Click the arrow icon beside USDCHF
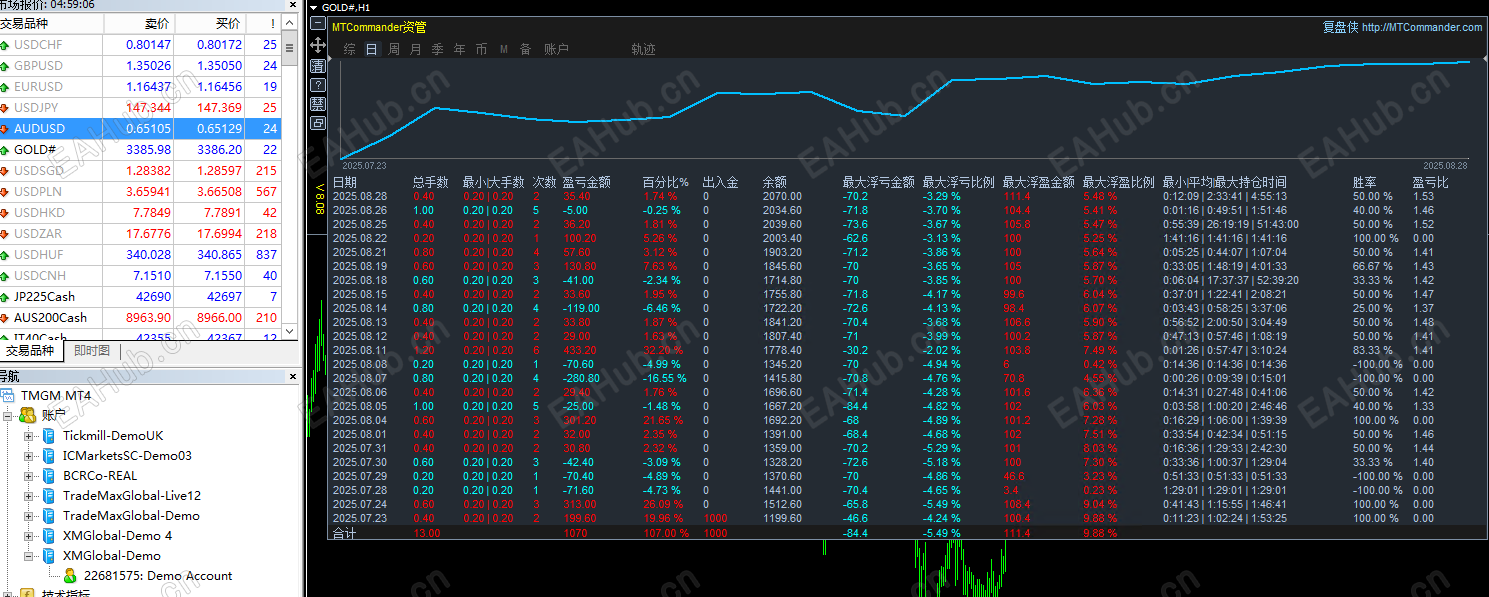Image resolution: width=1489 pixels, height=597 pixels. 5,45
